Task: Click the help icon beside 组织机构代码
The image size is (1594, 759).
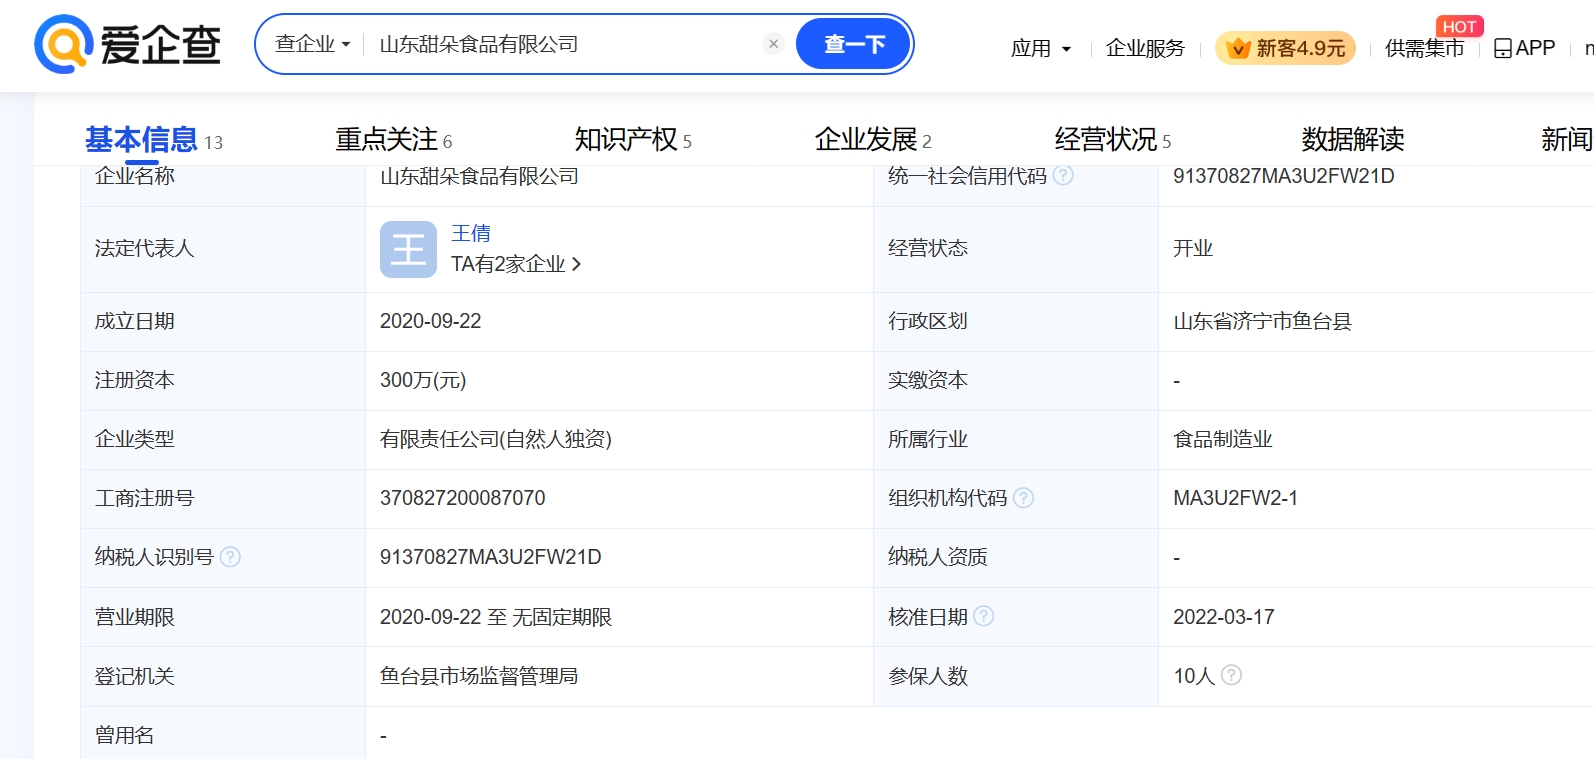Action: (x=1024, y=498)
